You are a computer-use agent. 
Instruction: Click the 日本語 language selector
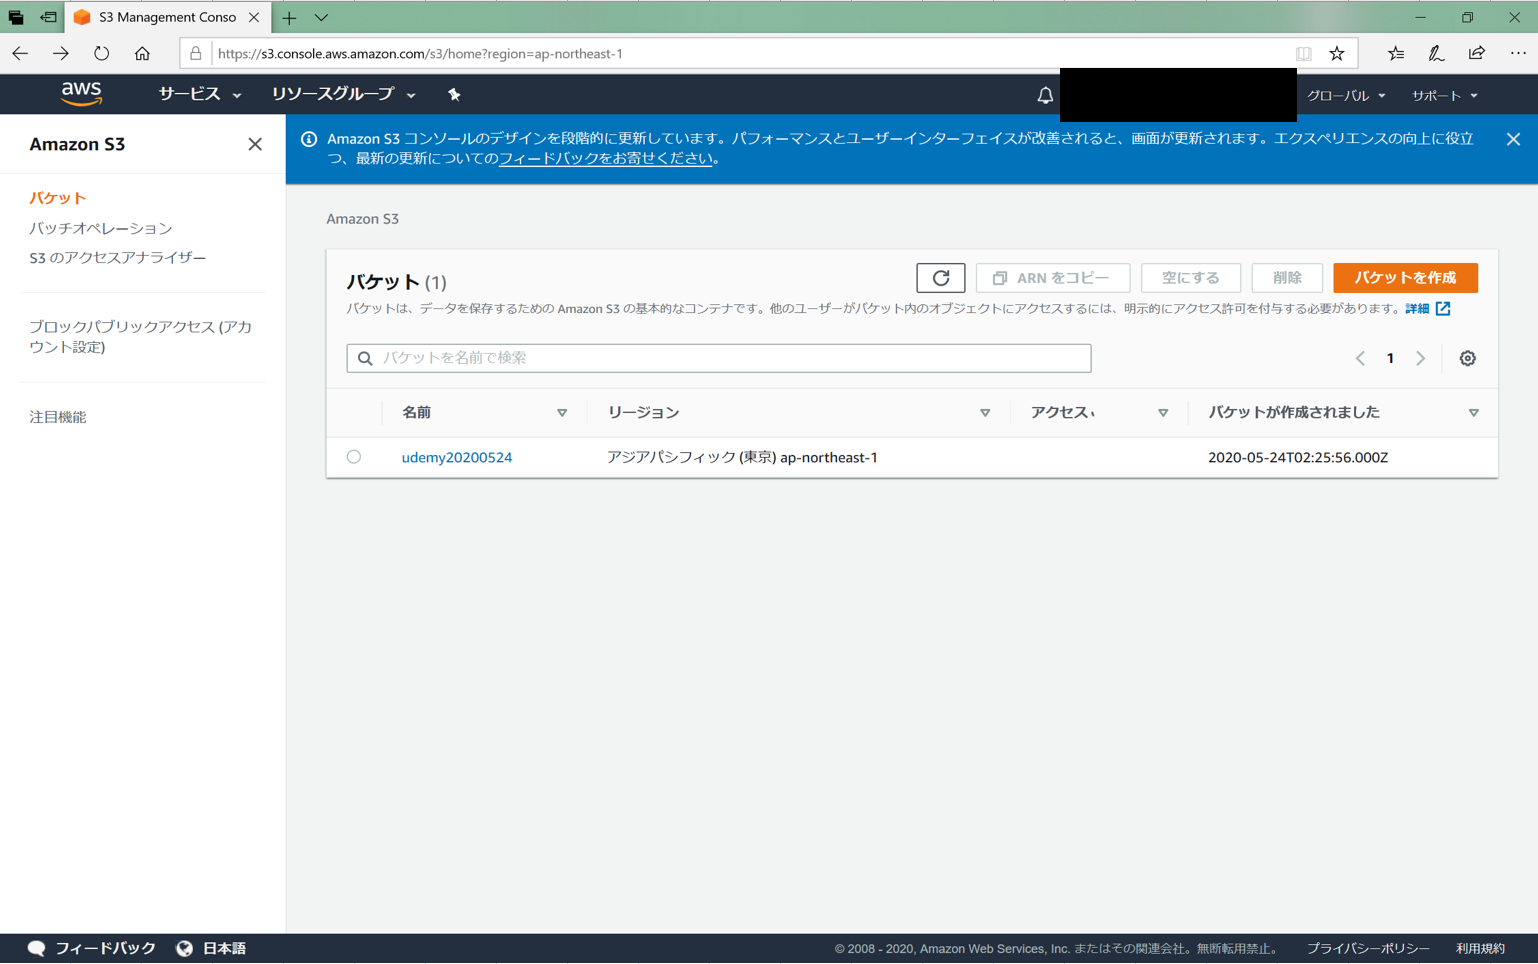[224, 948]
